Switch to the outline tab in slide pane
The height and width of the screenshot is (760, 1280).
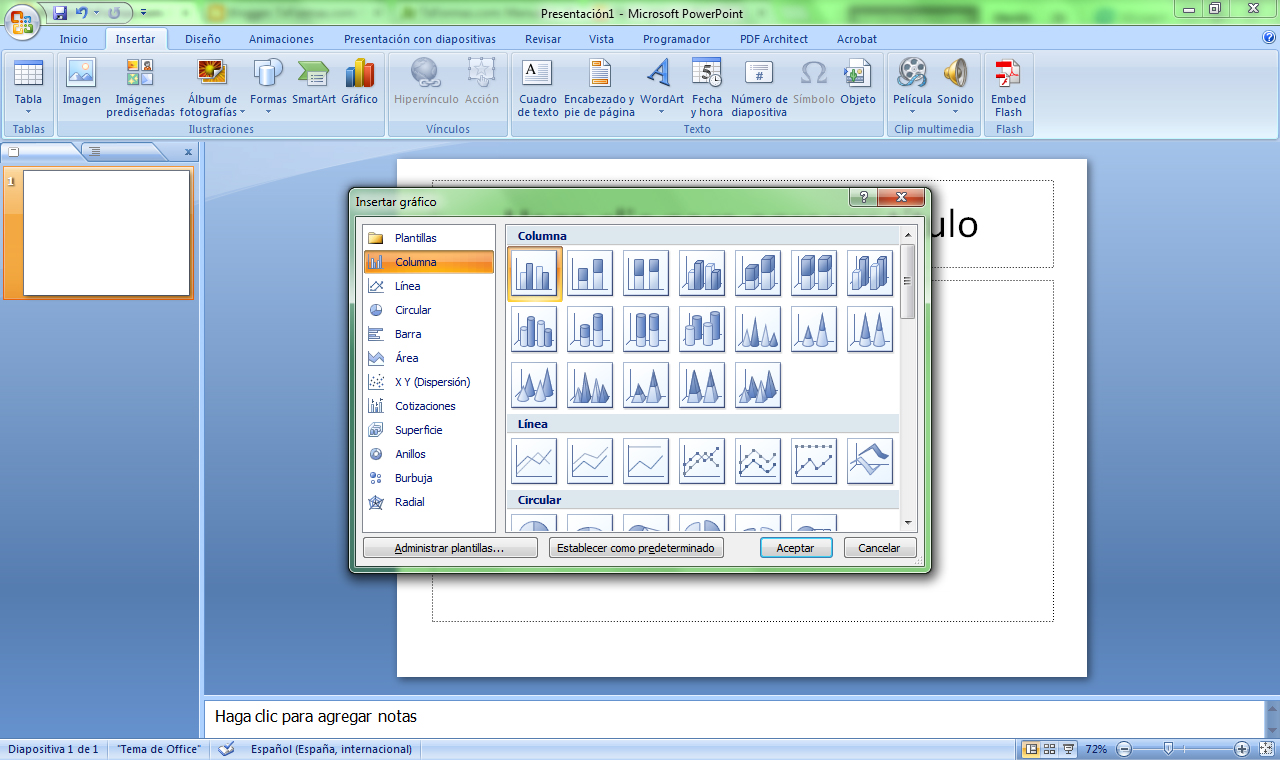point(95,151)
